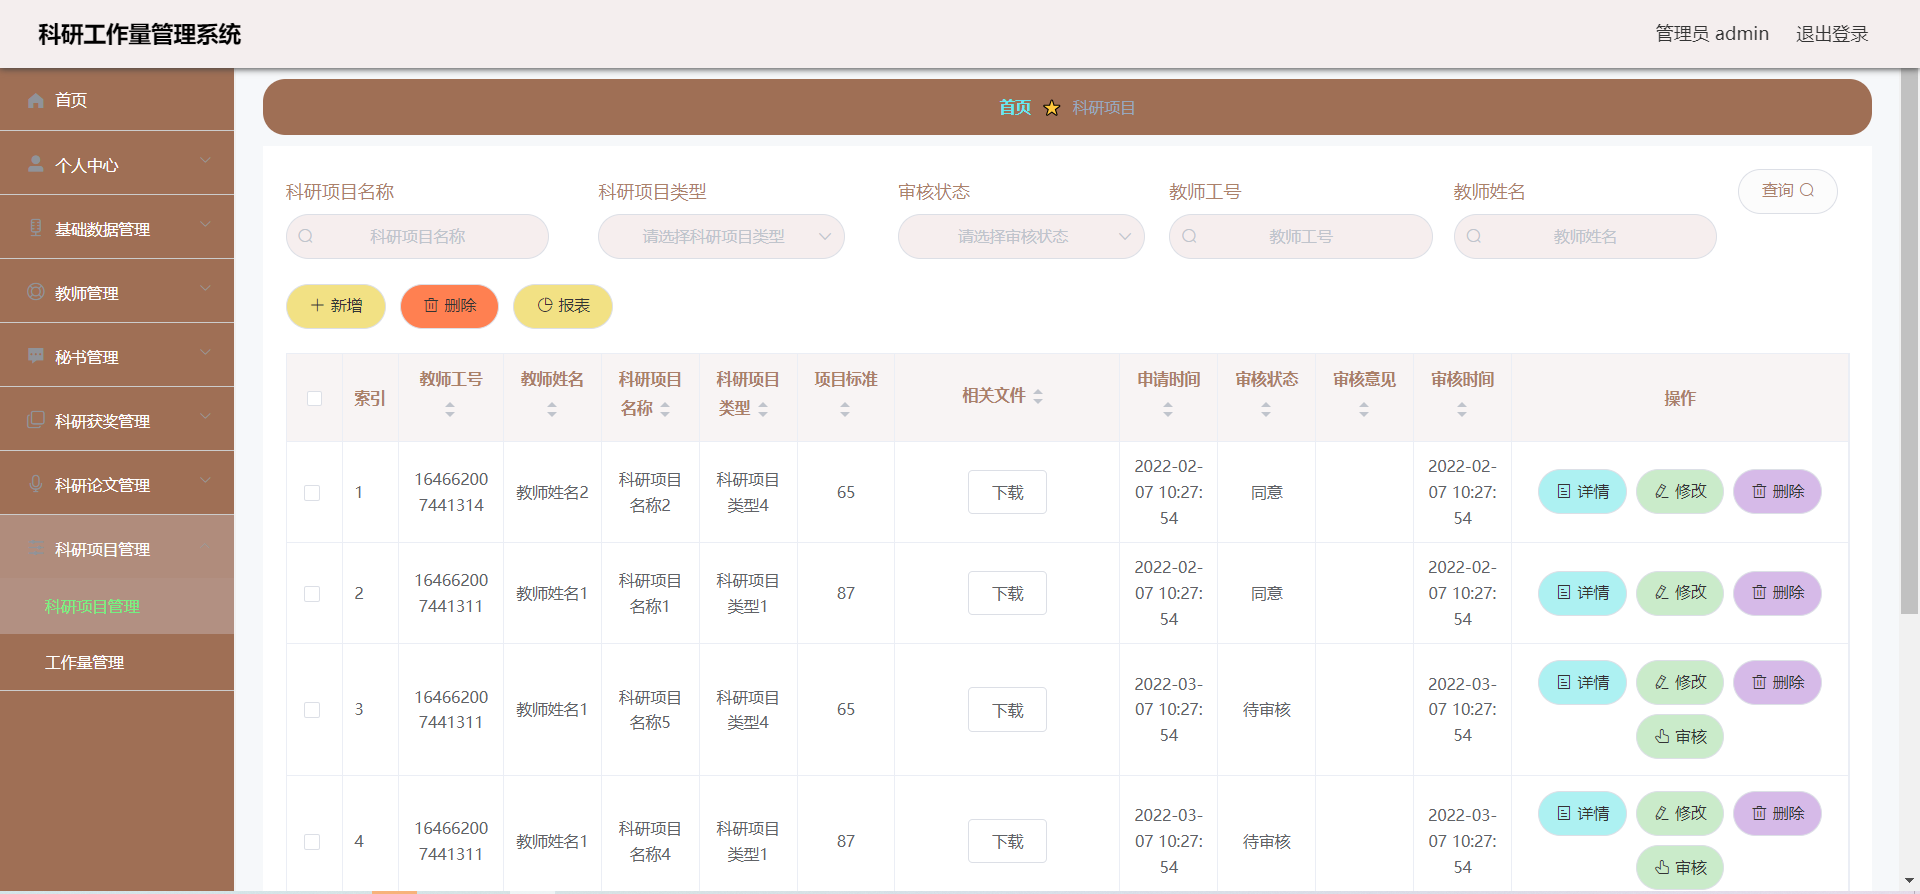Click search icon in 教师姓名 field
Viewport: 1920px width, 894px height.
[x=1474, y=237]
